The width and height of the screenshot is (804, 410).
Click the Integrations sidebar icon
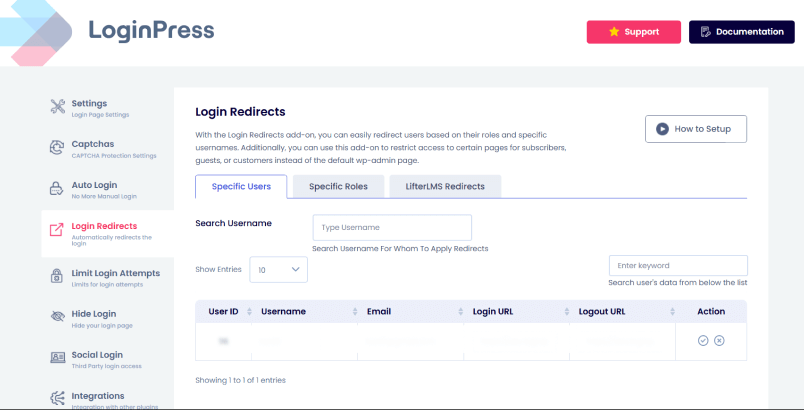[x=56, y=398]
